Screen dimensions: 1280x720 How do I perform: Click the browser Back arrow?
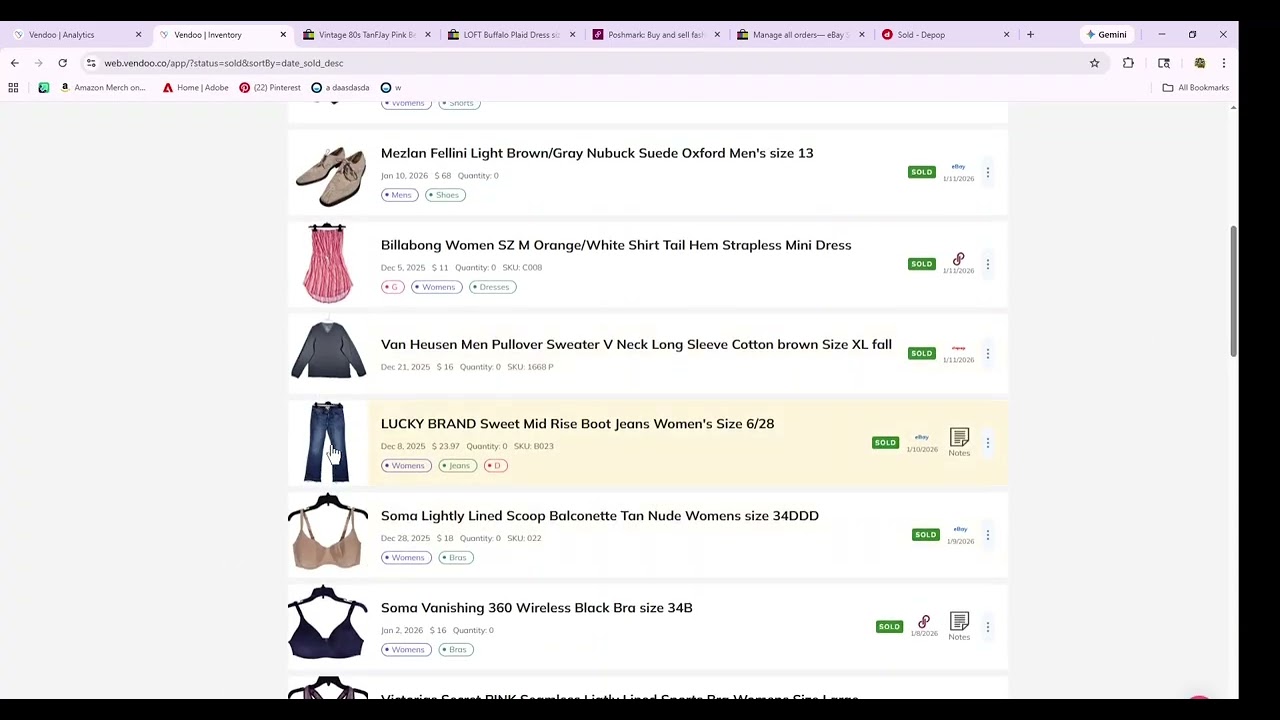tap(15, 63)
